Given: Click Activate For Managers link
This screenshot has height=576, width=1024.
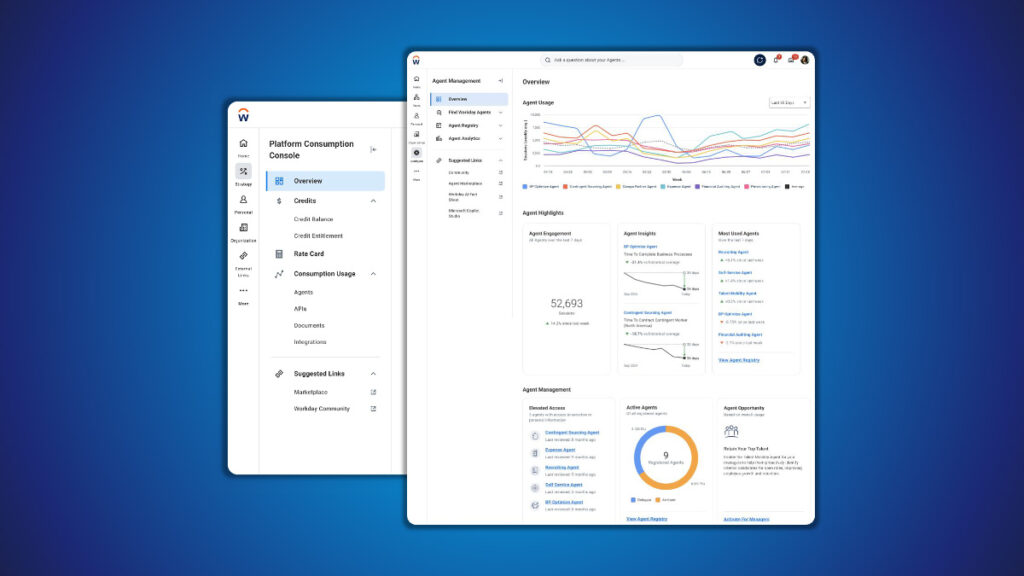Looking at the screenshot, I should pos(746,519).
